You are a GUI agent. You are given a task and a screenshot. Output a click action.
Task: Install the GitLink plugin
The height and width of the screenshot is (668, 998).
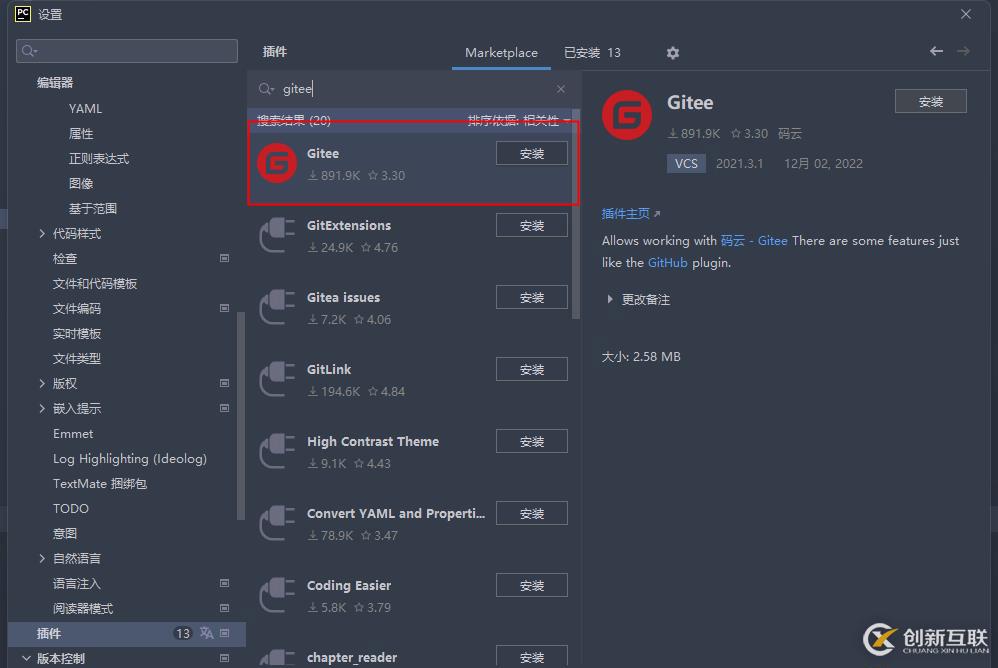531,369
